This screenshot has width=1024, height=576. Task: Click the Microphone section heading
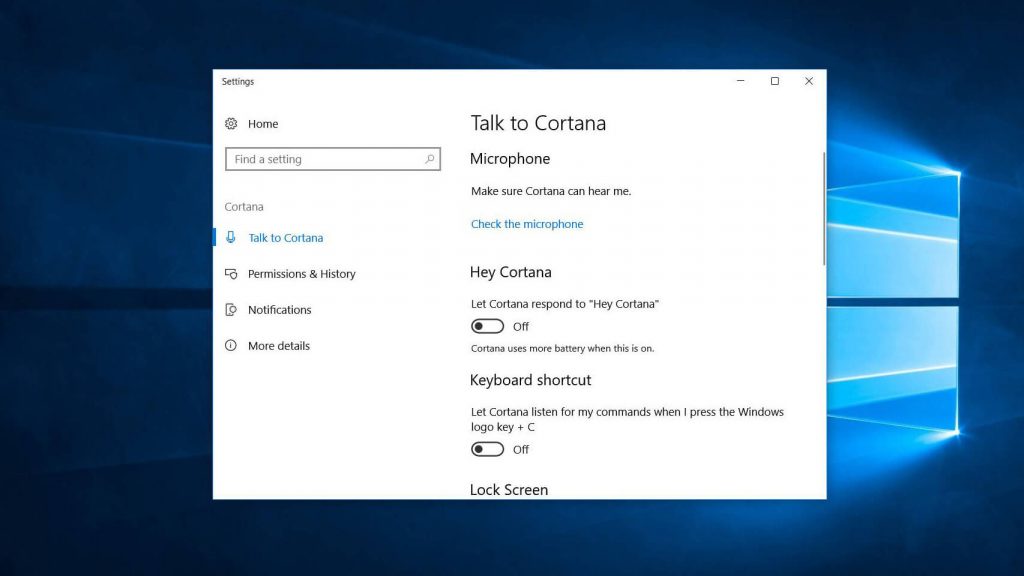click(x=510, y=159)
